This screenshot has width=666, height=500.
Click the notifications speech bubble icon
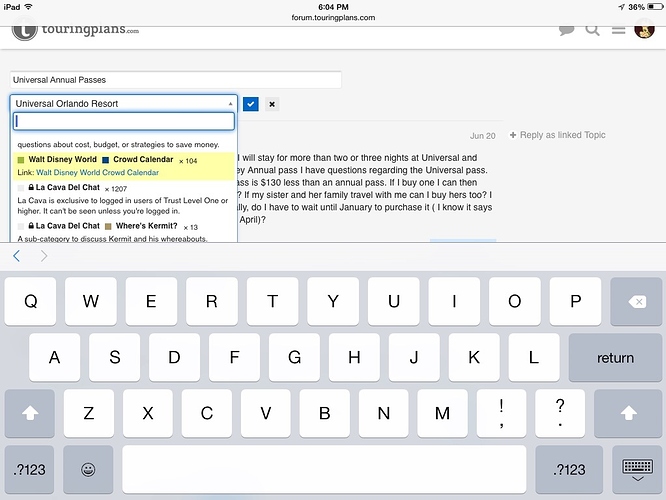pos(567,30)
